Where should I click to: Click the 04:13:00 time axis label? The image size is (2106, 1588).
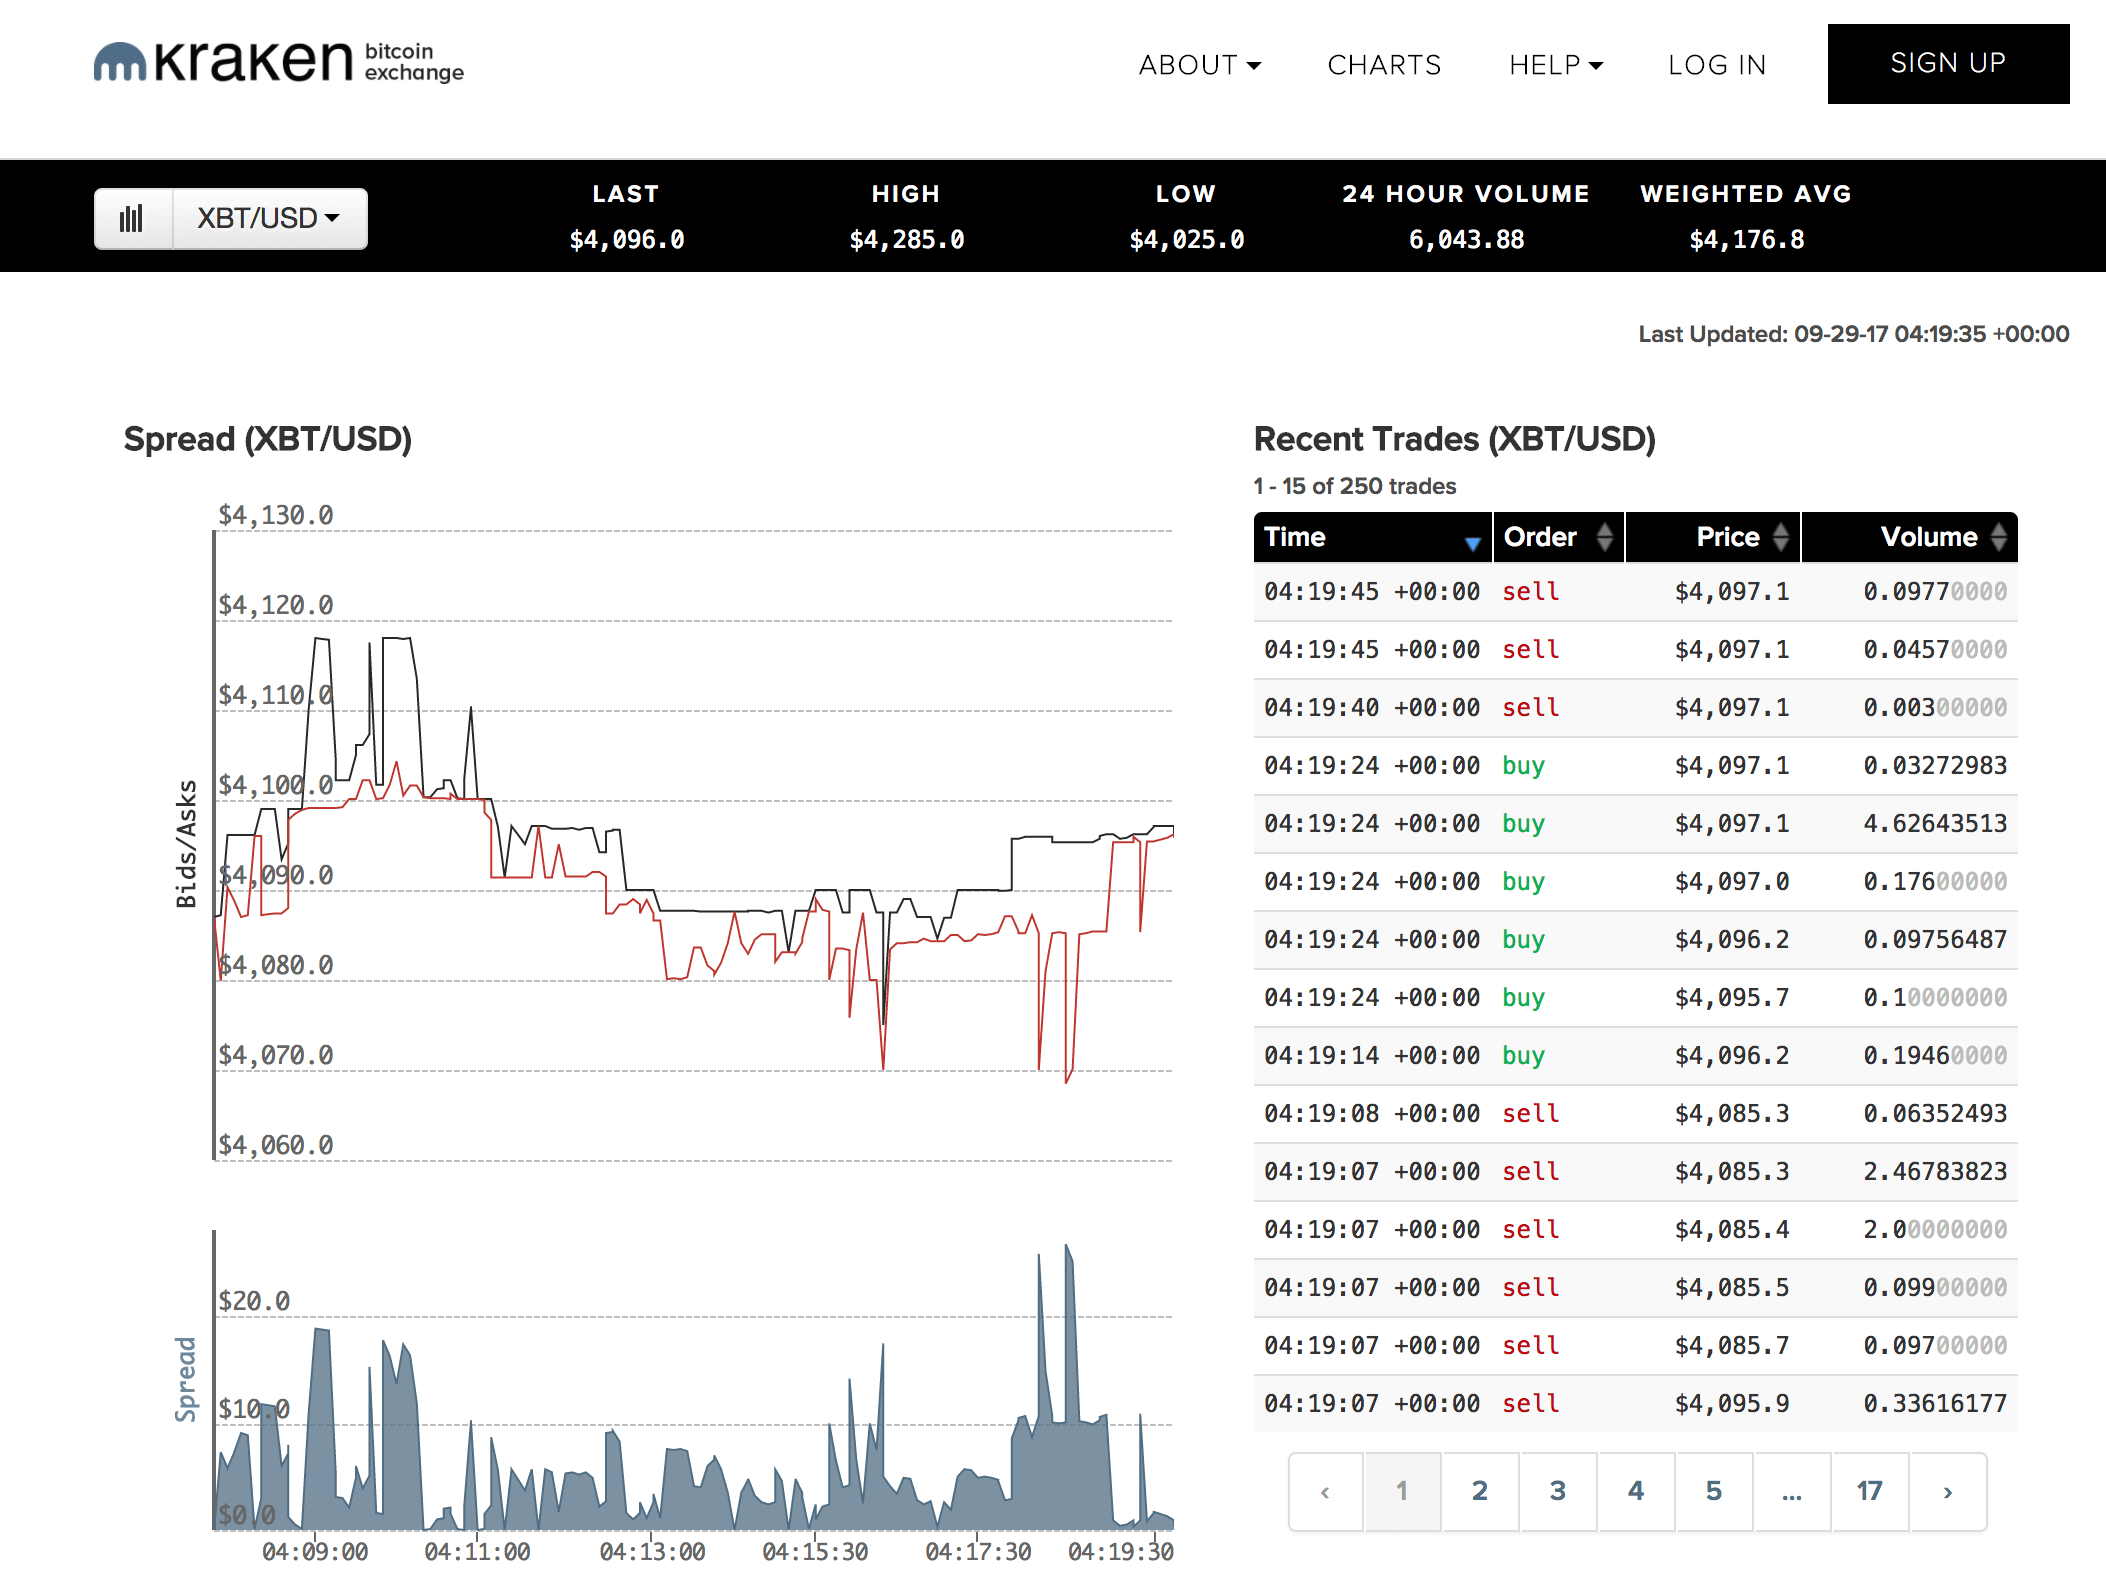coord(652,1552)
